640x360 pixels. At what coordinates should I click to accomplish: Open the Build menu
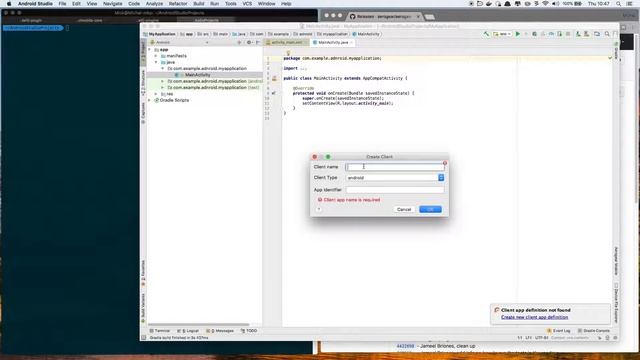point(199,4)
